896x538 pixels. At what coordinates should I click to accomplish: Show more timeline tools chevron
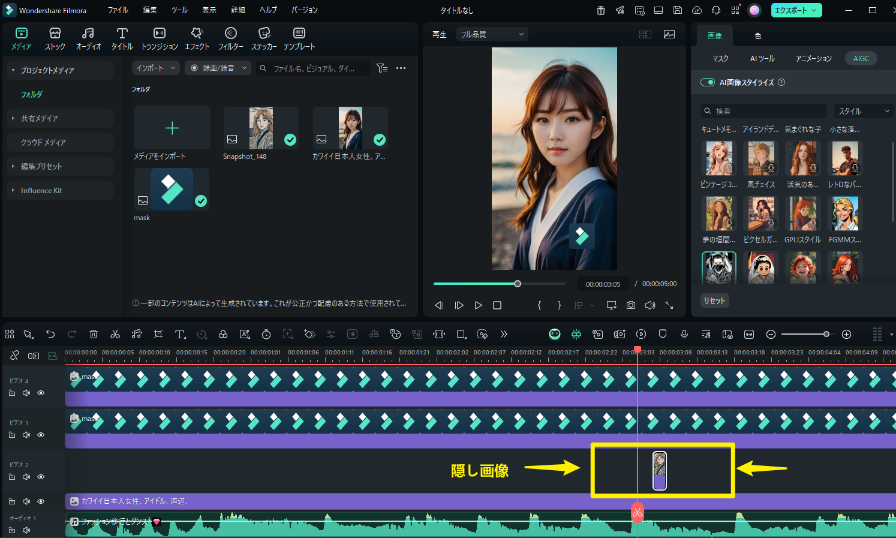pyautogui.click(x=503, y=334)
